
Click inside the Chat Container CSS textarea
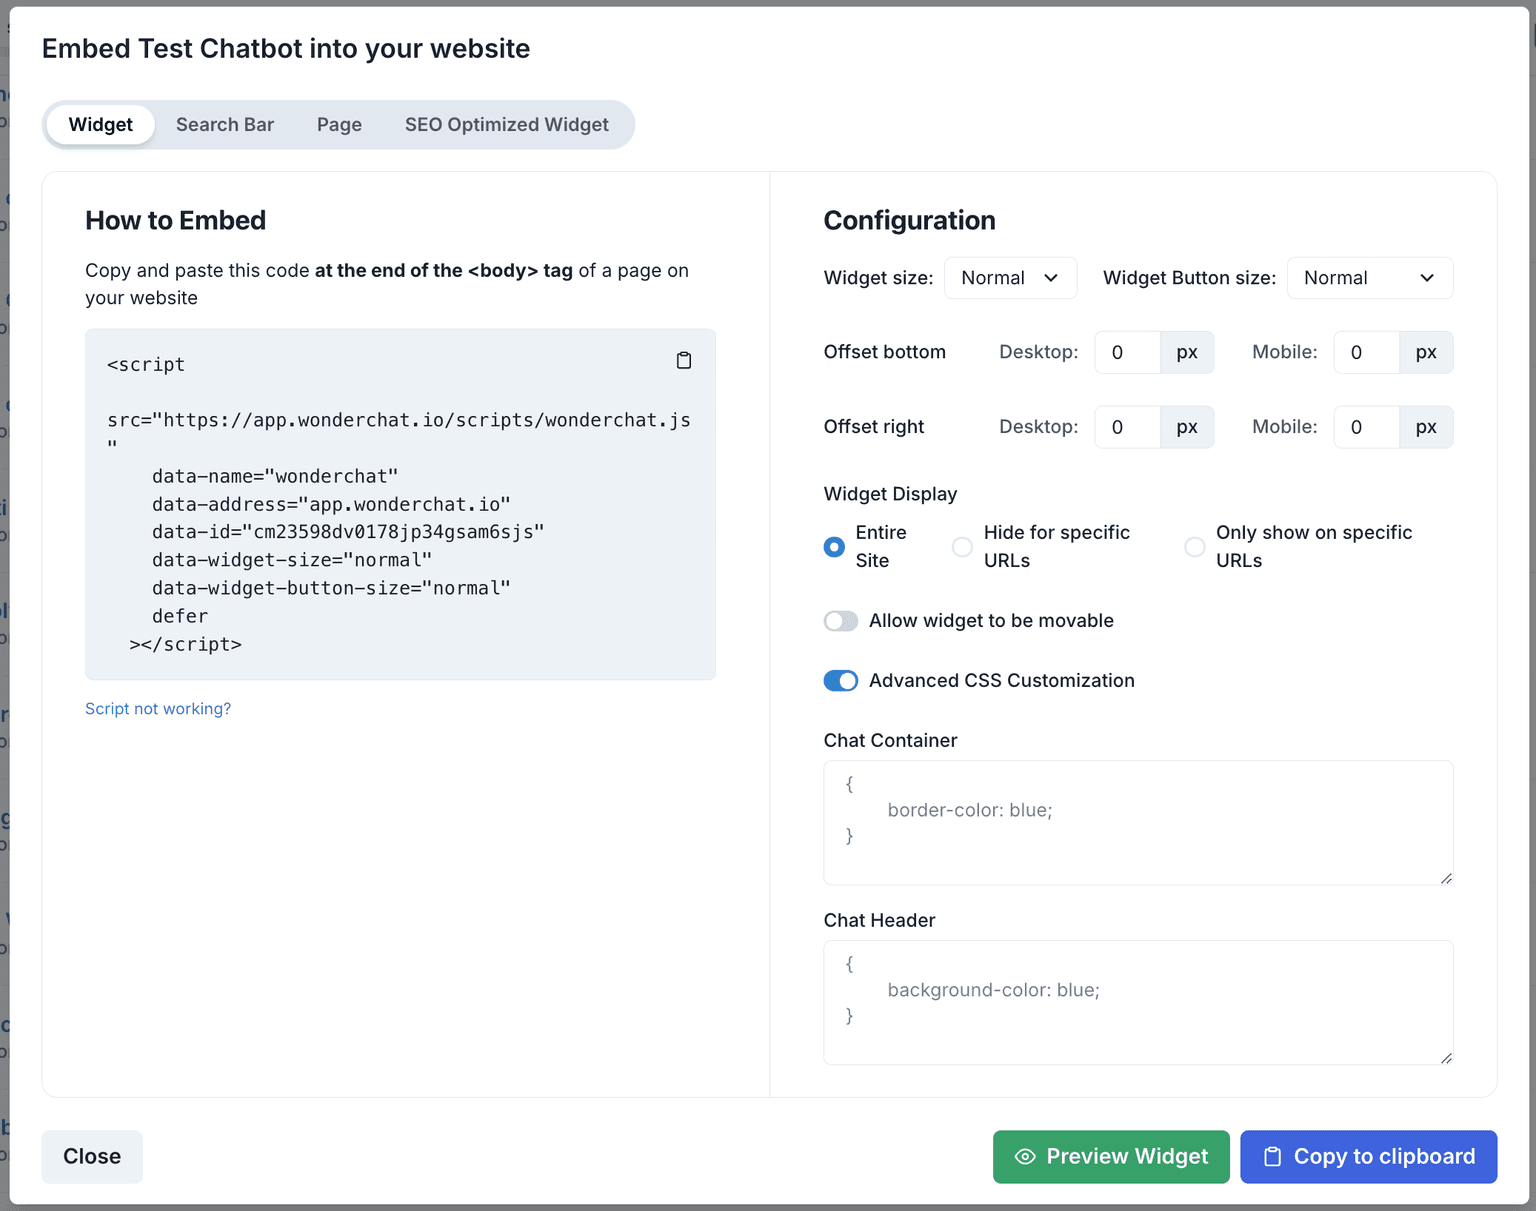pyautogui.click(x=1138, y=823)
